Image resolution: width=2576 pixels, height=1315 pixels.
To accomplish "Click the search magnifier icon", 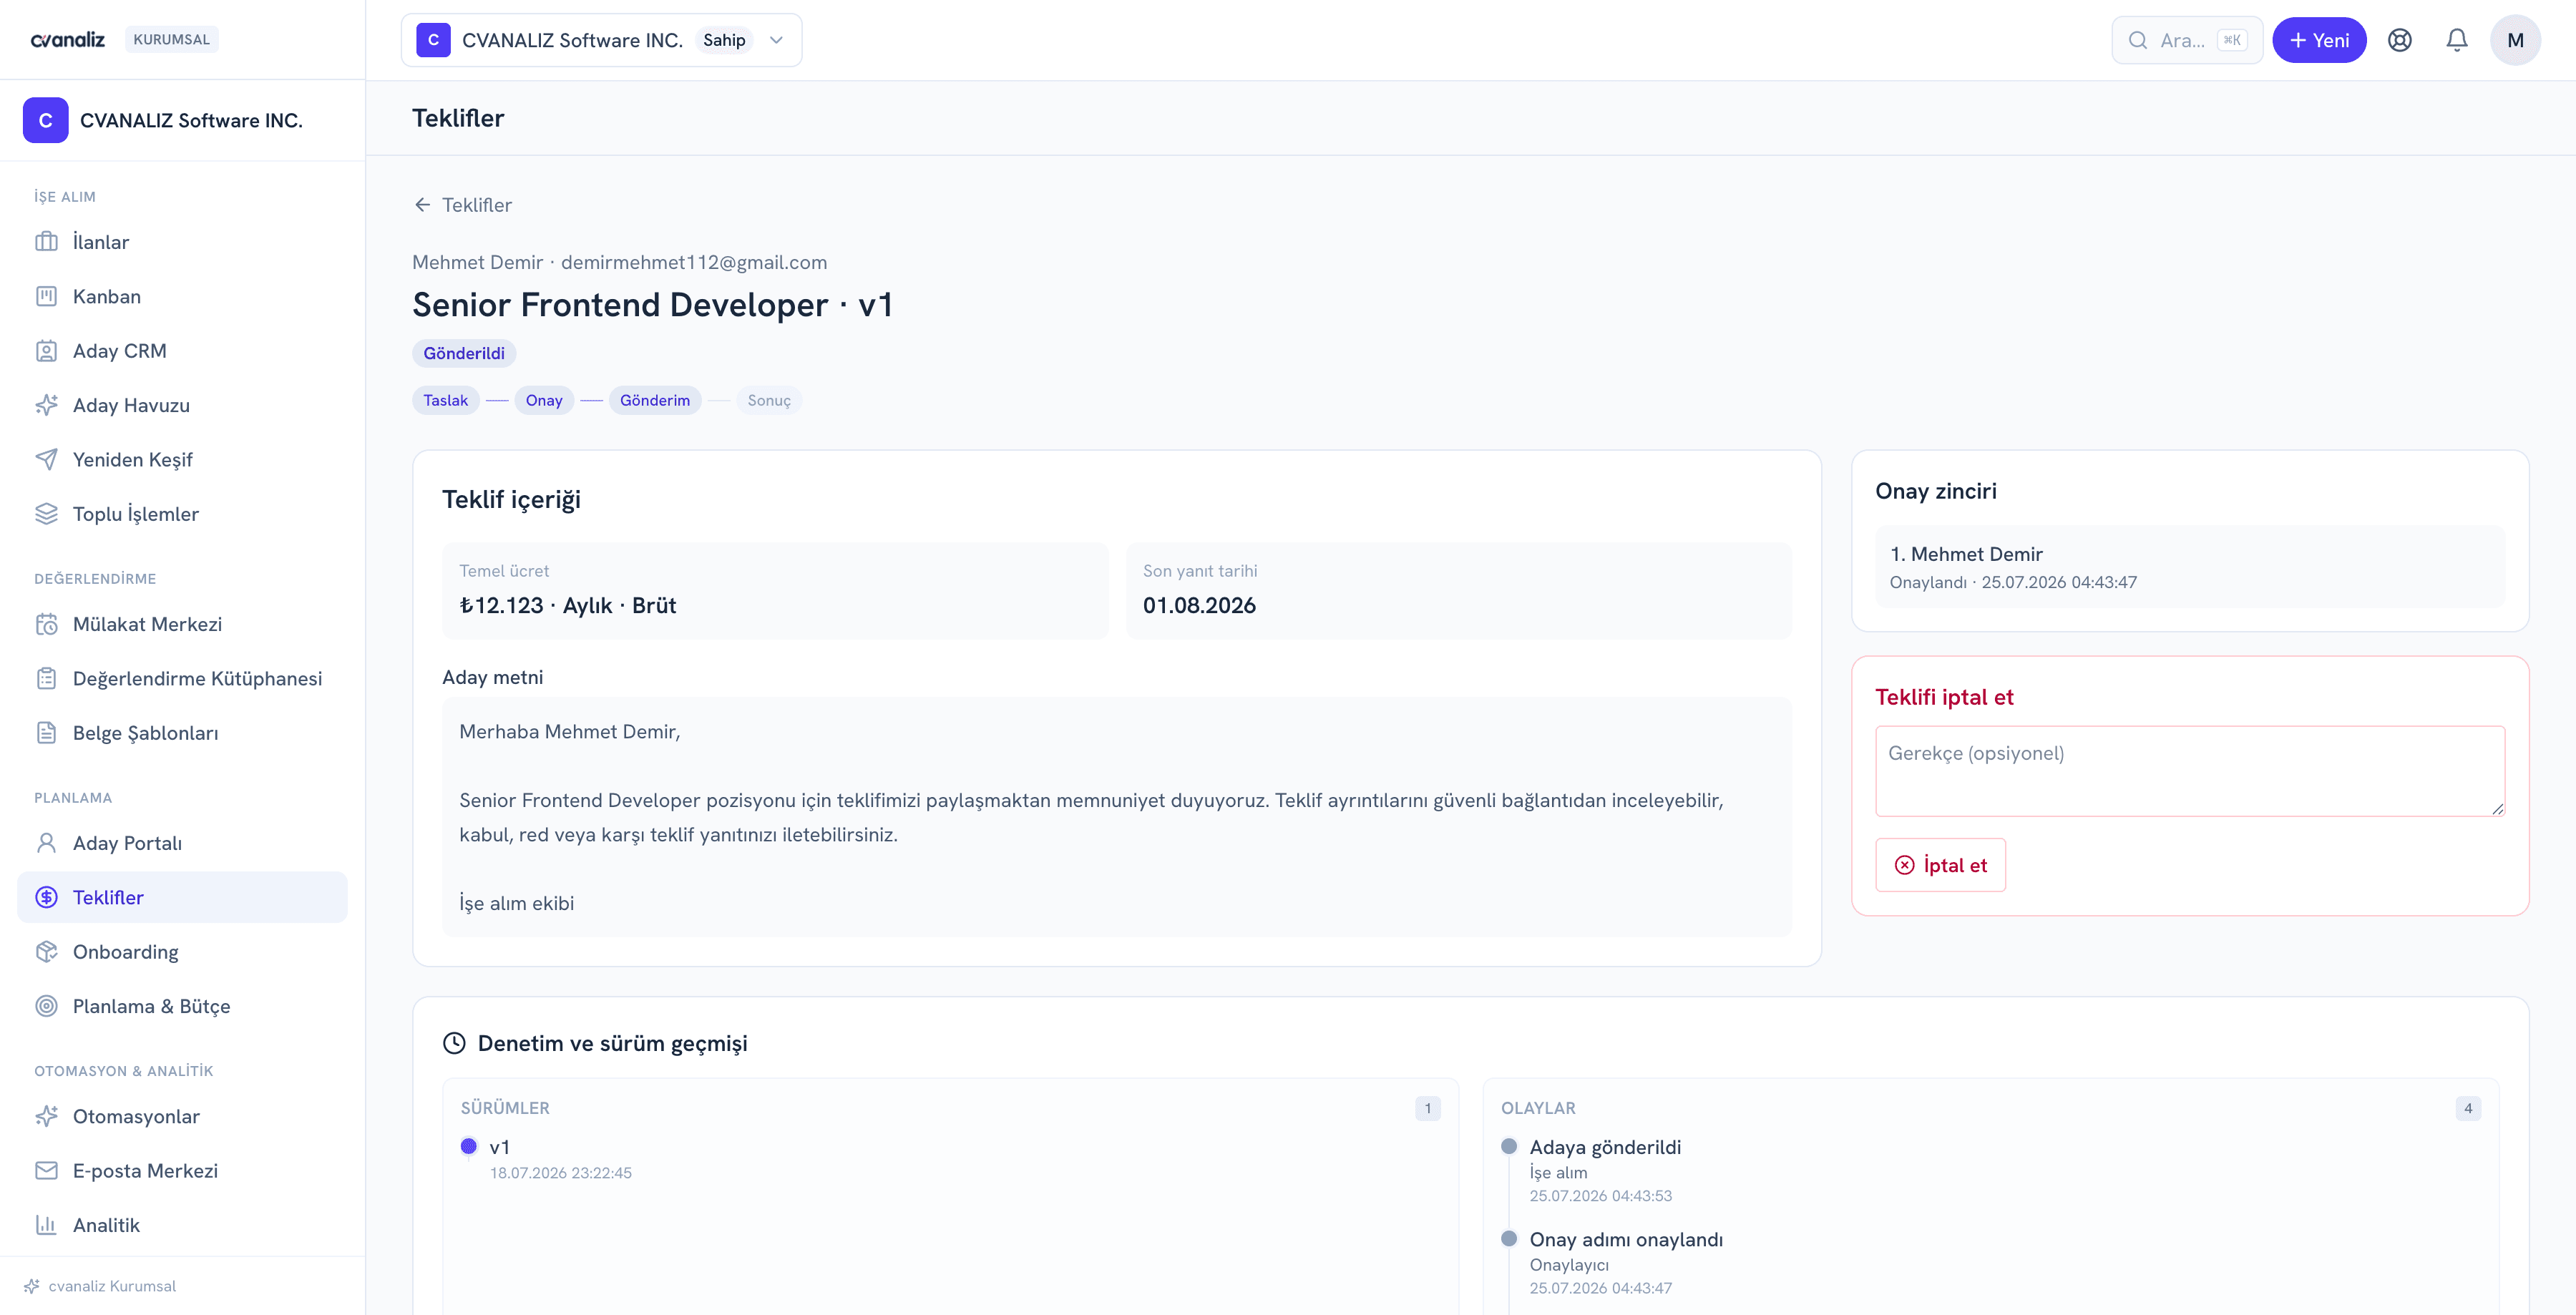I will click(x=2138, y=40).
